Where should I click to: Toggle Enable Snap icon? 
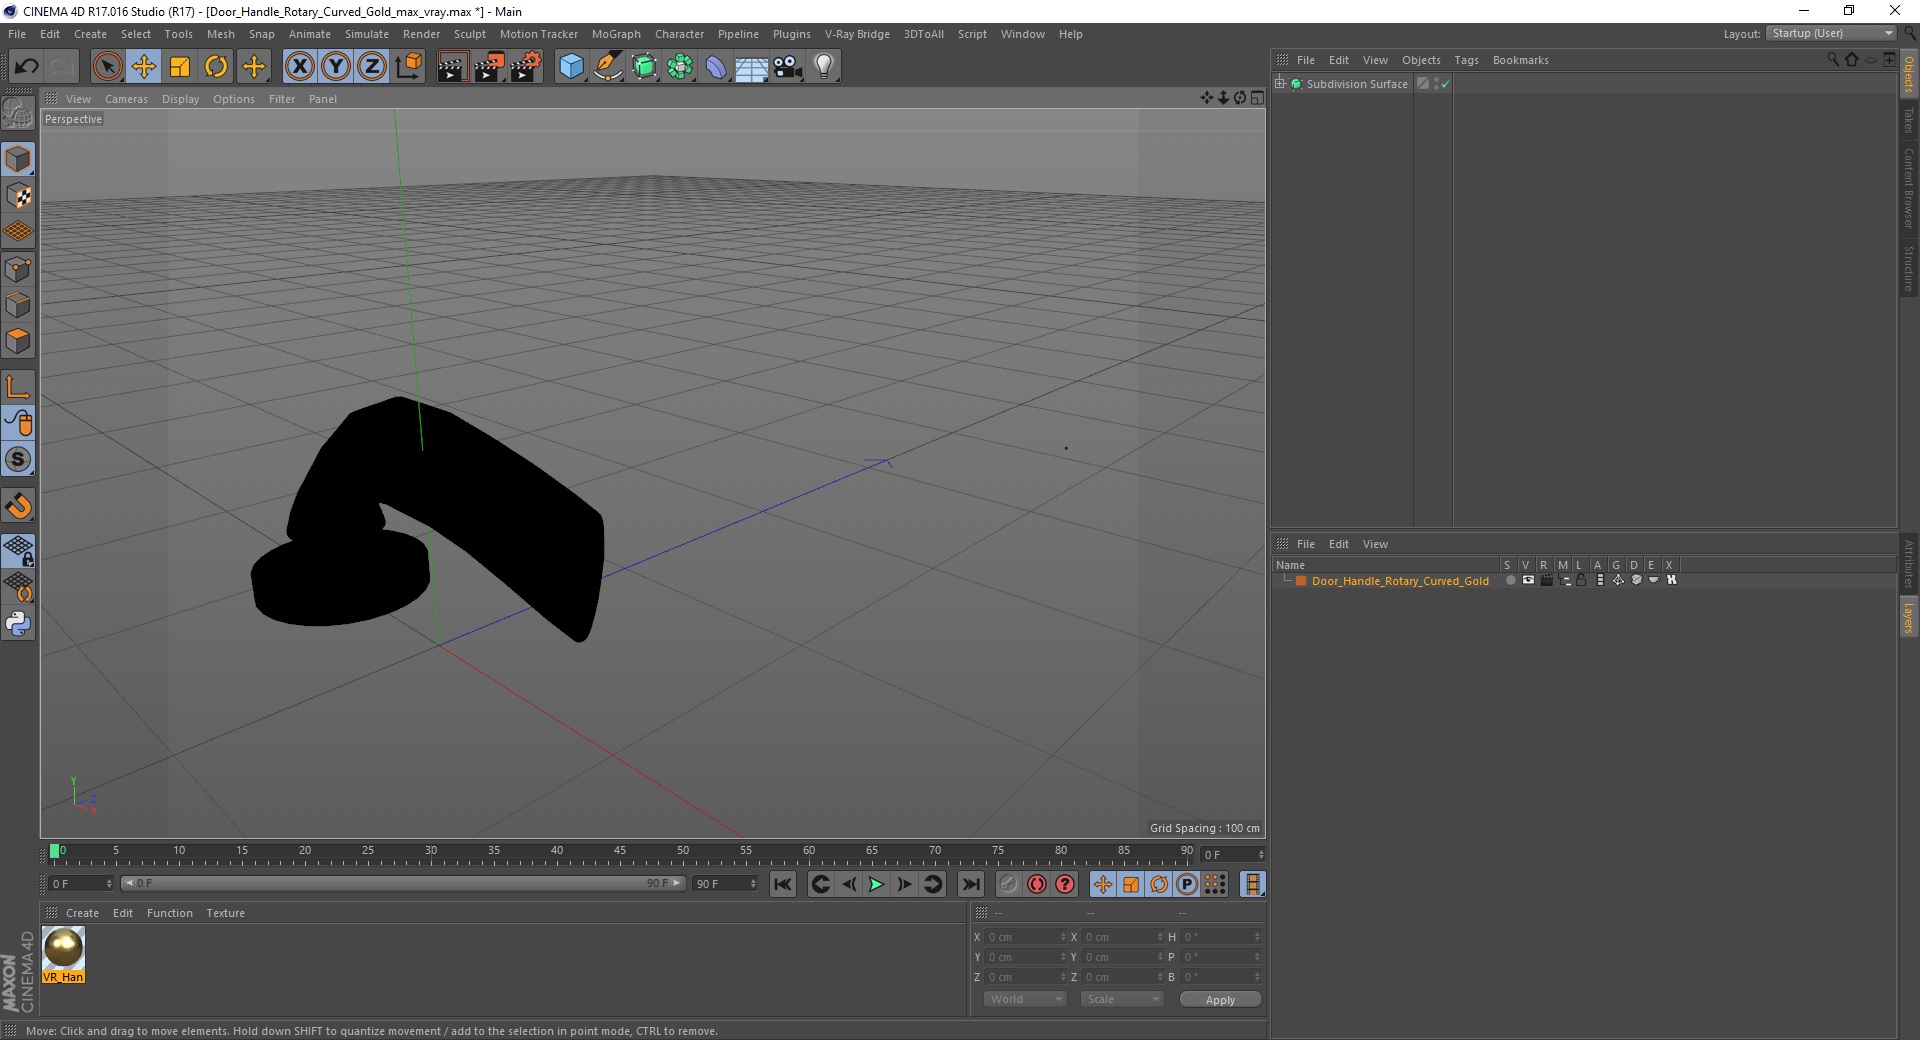pos(18,459)
